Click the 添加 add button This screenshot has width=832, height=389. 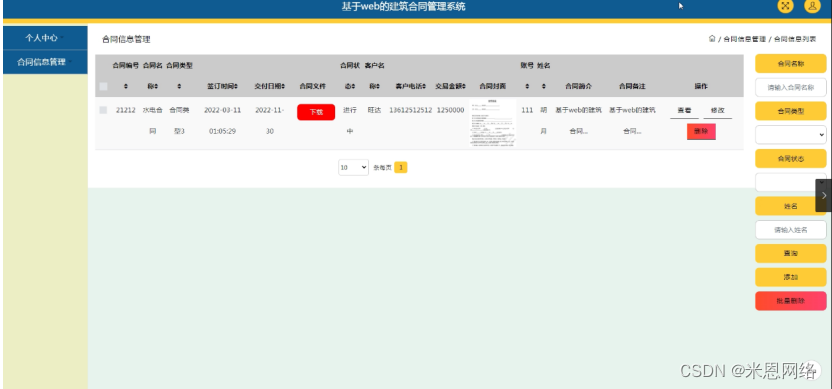[791, 277]
